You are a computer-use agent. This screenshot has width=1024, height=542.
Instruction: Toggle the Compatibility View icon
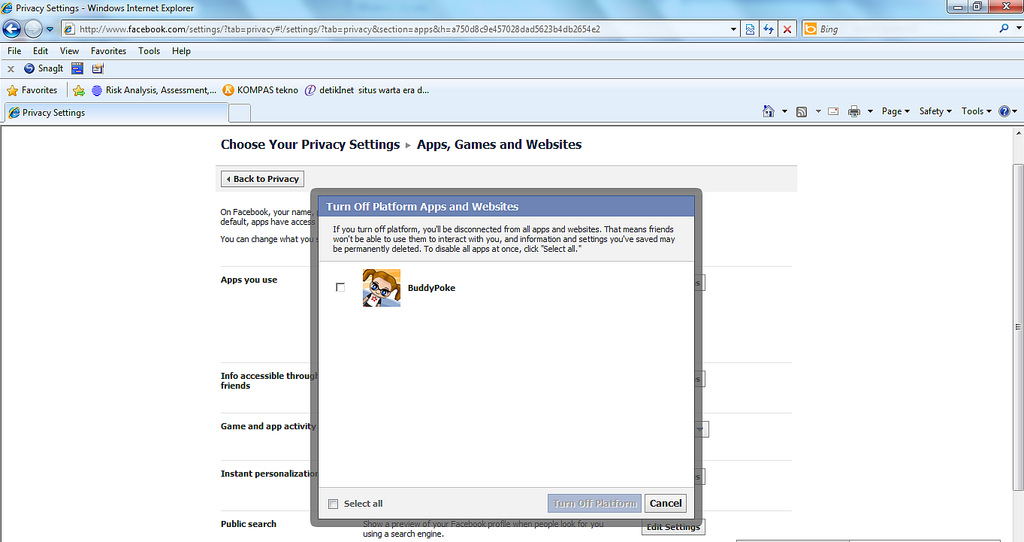(750, 29)
